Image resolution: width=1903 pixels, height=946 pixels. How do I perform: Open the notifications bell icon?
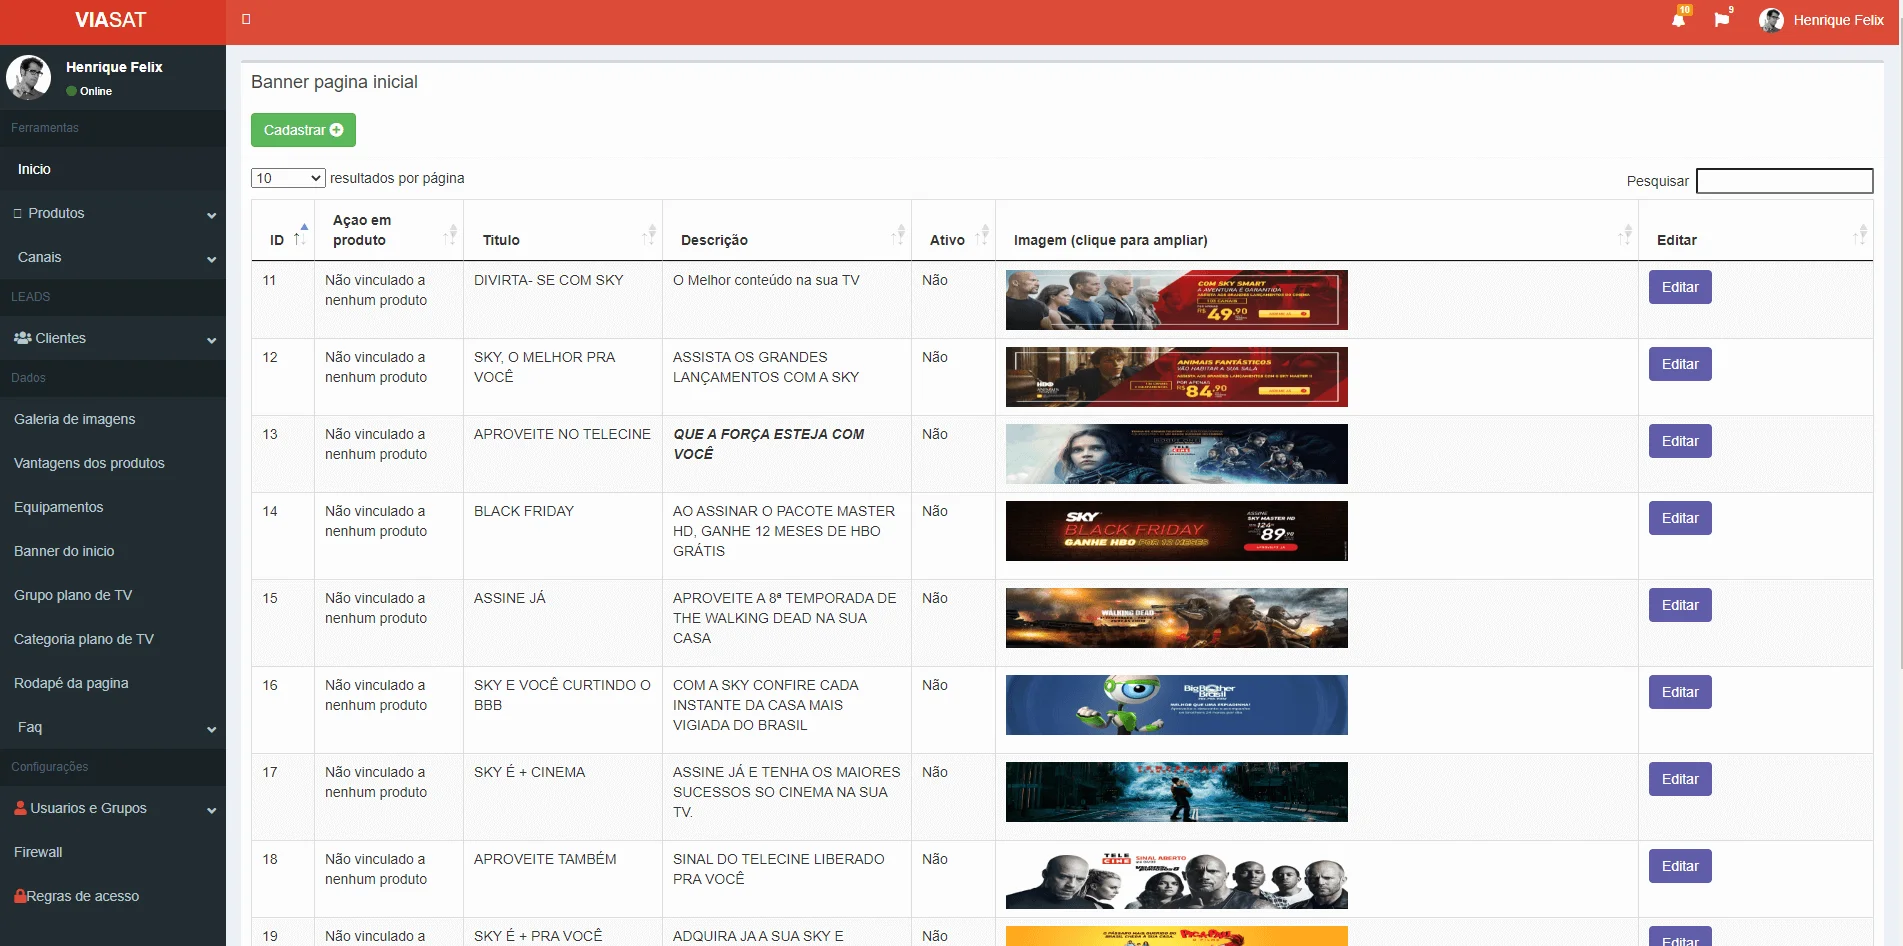point(1678,20)
